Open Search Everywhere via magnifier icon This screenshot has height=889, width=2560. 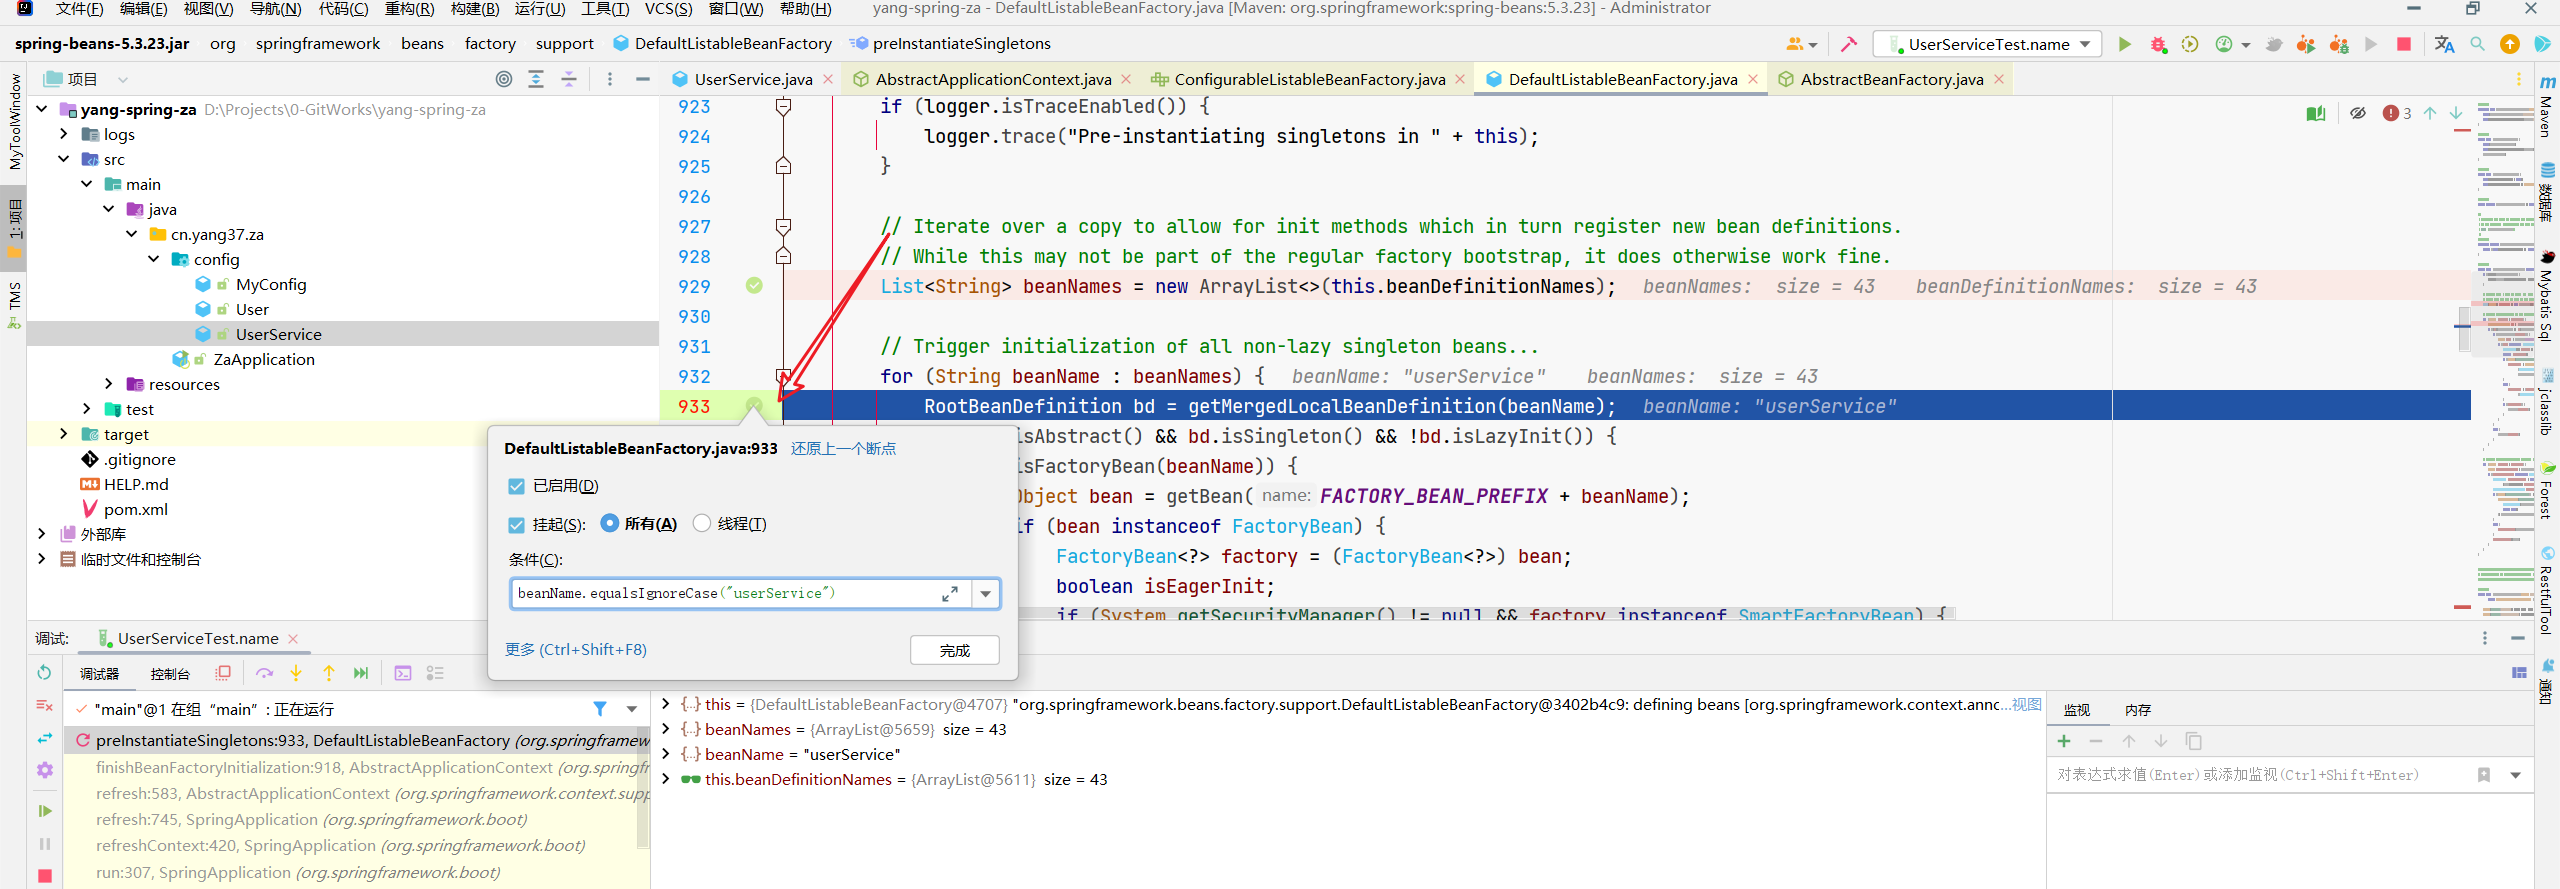pos(2477,44)
